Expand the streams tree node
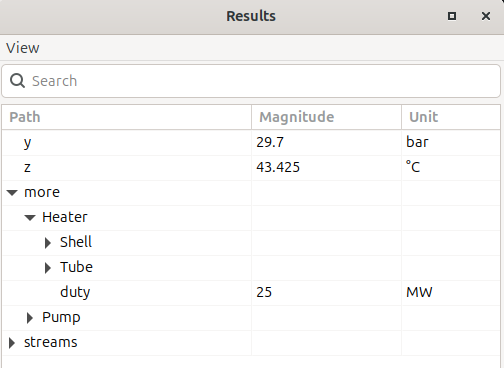This screenshot has height=368, width=504. coord(12,343)
